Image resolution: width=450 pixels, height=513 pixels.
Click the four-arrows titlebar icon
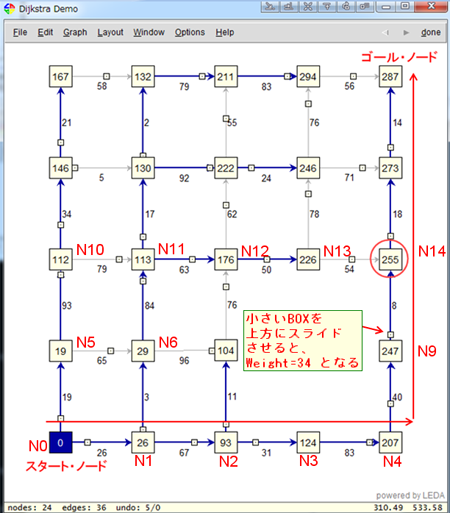(308, 6)
